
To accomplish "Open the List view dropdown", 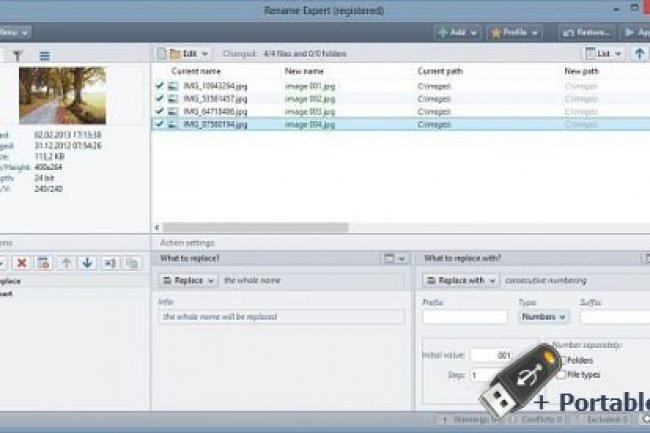I will [x=604, y=53].
